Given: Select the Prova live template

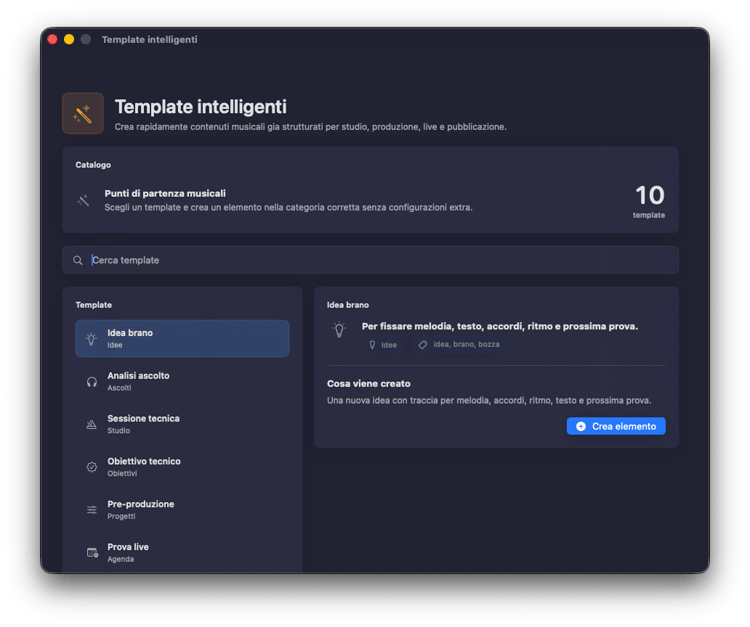Looking at the screenshot, I should point(182,553).
